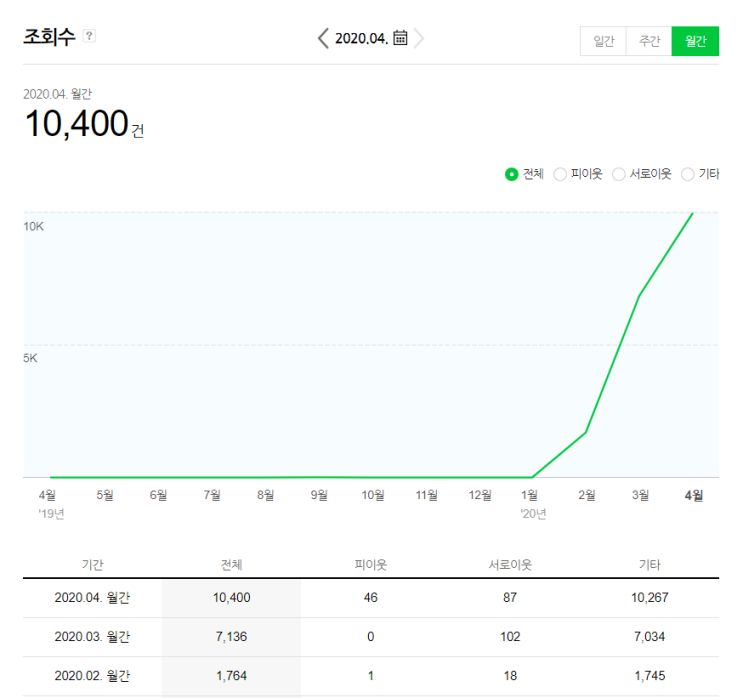Switch to 주간 weekly view tab
743x698 pixels.
[x=649, y=41]
